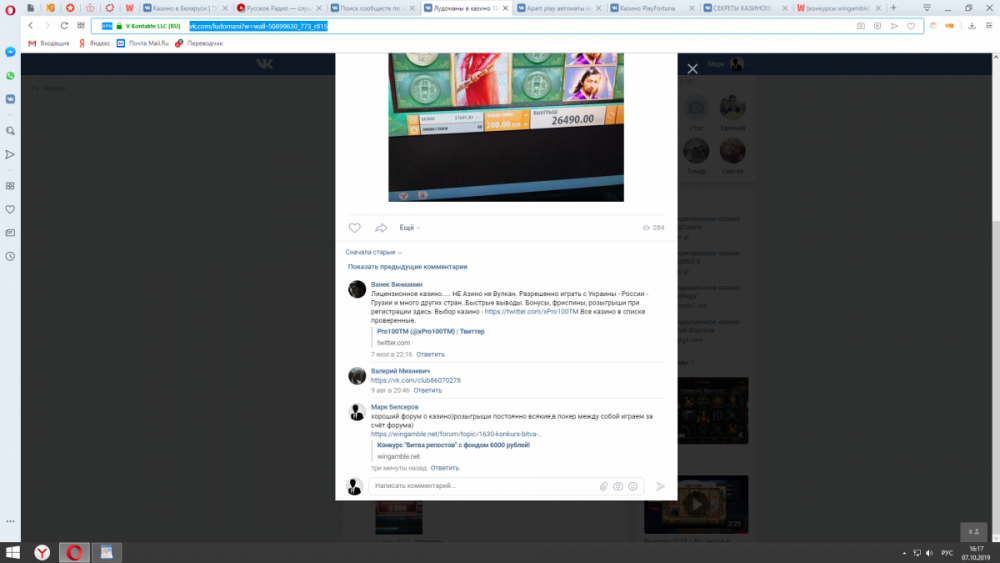1000x563 pixels.
Task: Attach photo with camera icon in comment box
Action: pyautogui.click(x=618, y=486)
